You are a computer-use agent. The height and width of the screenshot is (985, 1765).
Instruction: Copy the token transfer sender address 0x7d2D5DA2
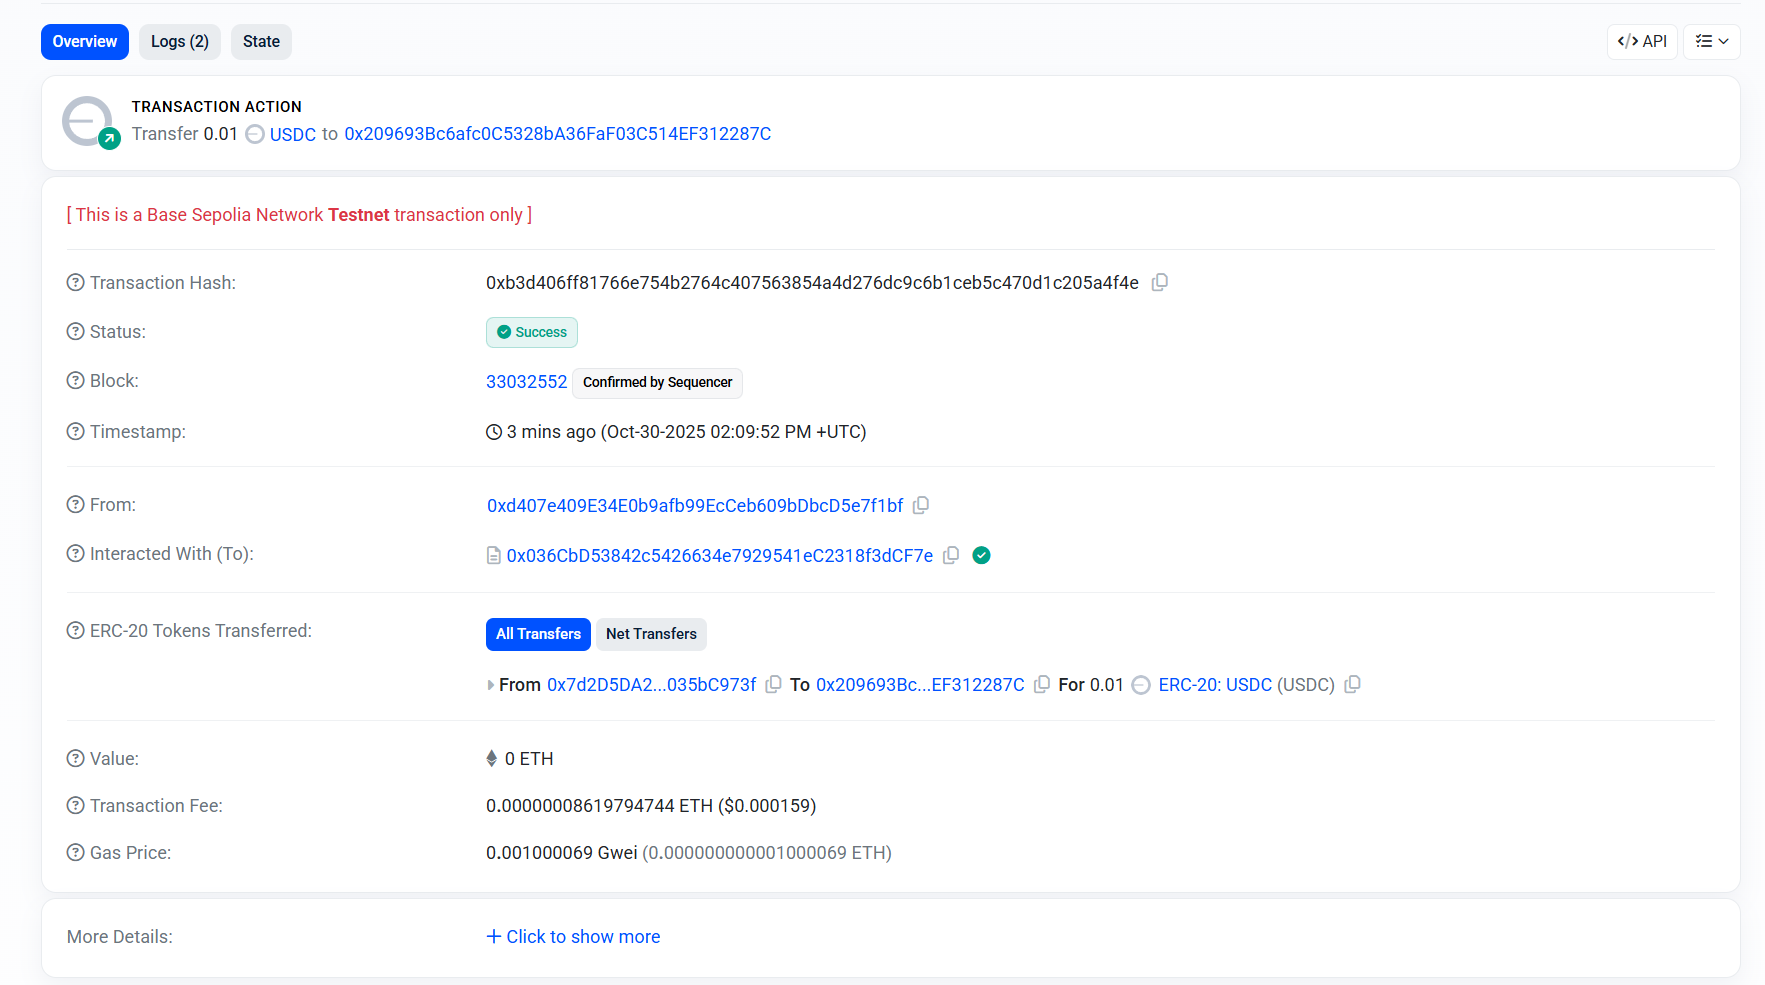click(x=773, y=685)
